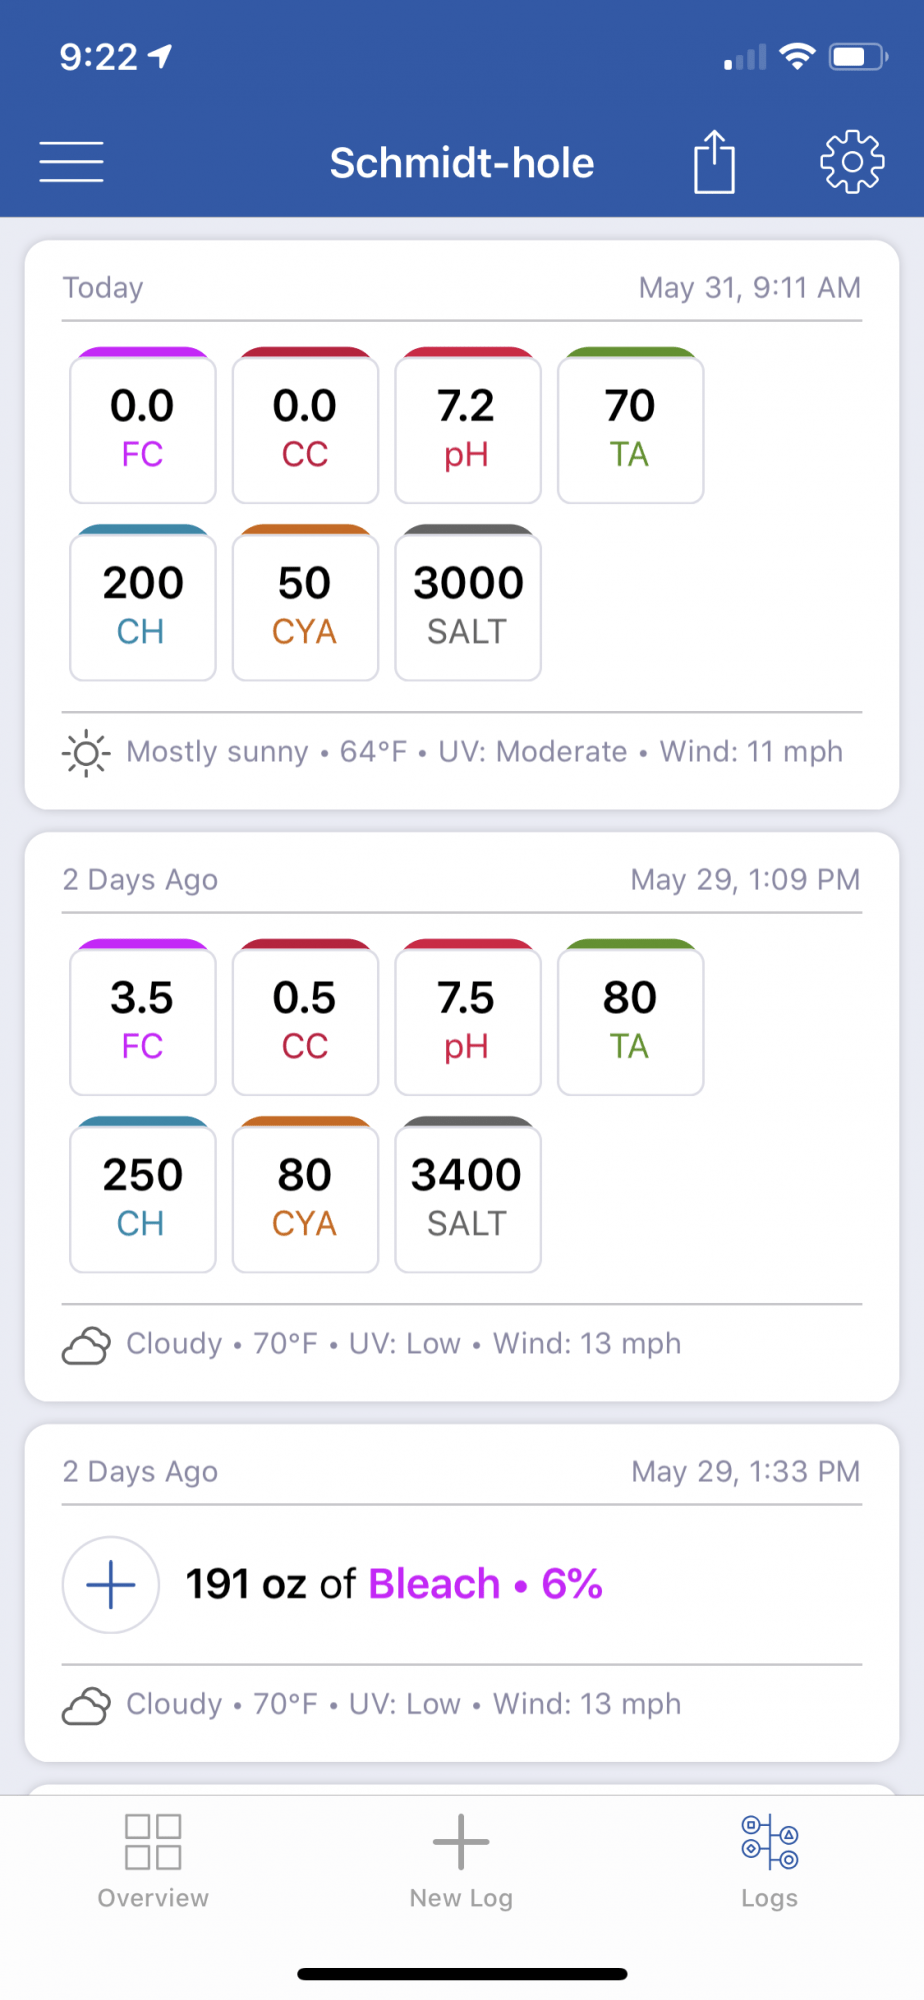Tap the sun weather icon

(x=86, y=753)
